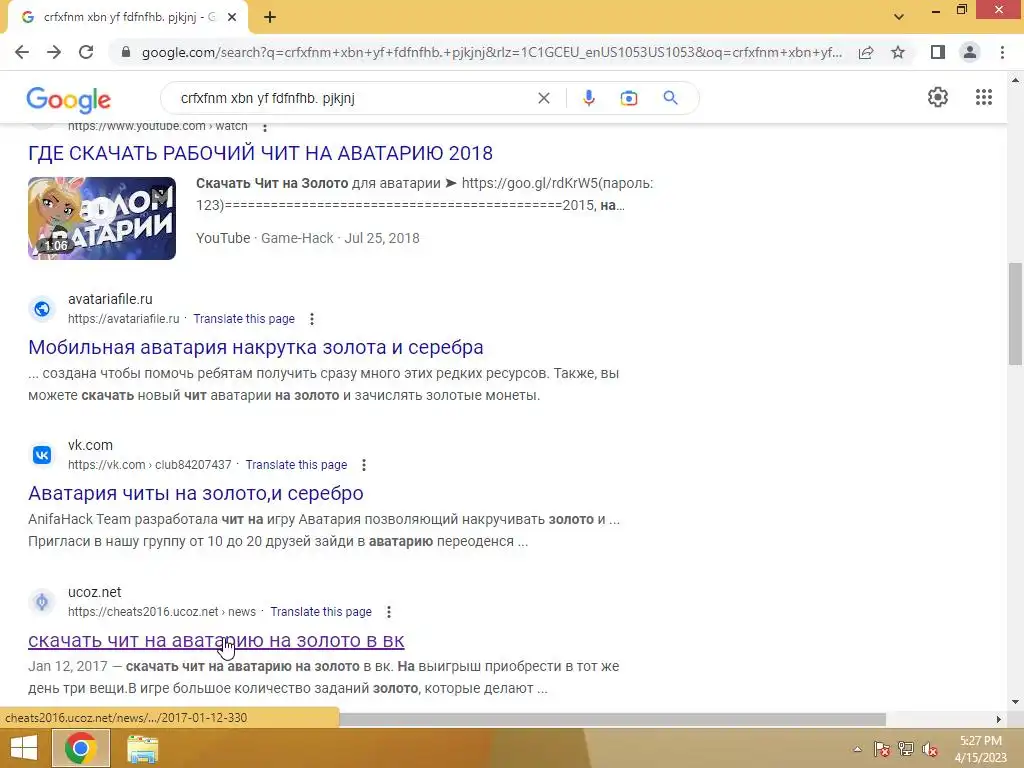Click YouTube · Game-Hack source text

coord(265,238)
